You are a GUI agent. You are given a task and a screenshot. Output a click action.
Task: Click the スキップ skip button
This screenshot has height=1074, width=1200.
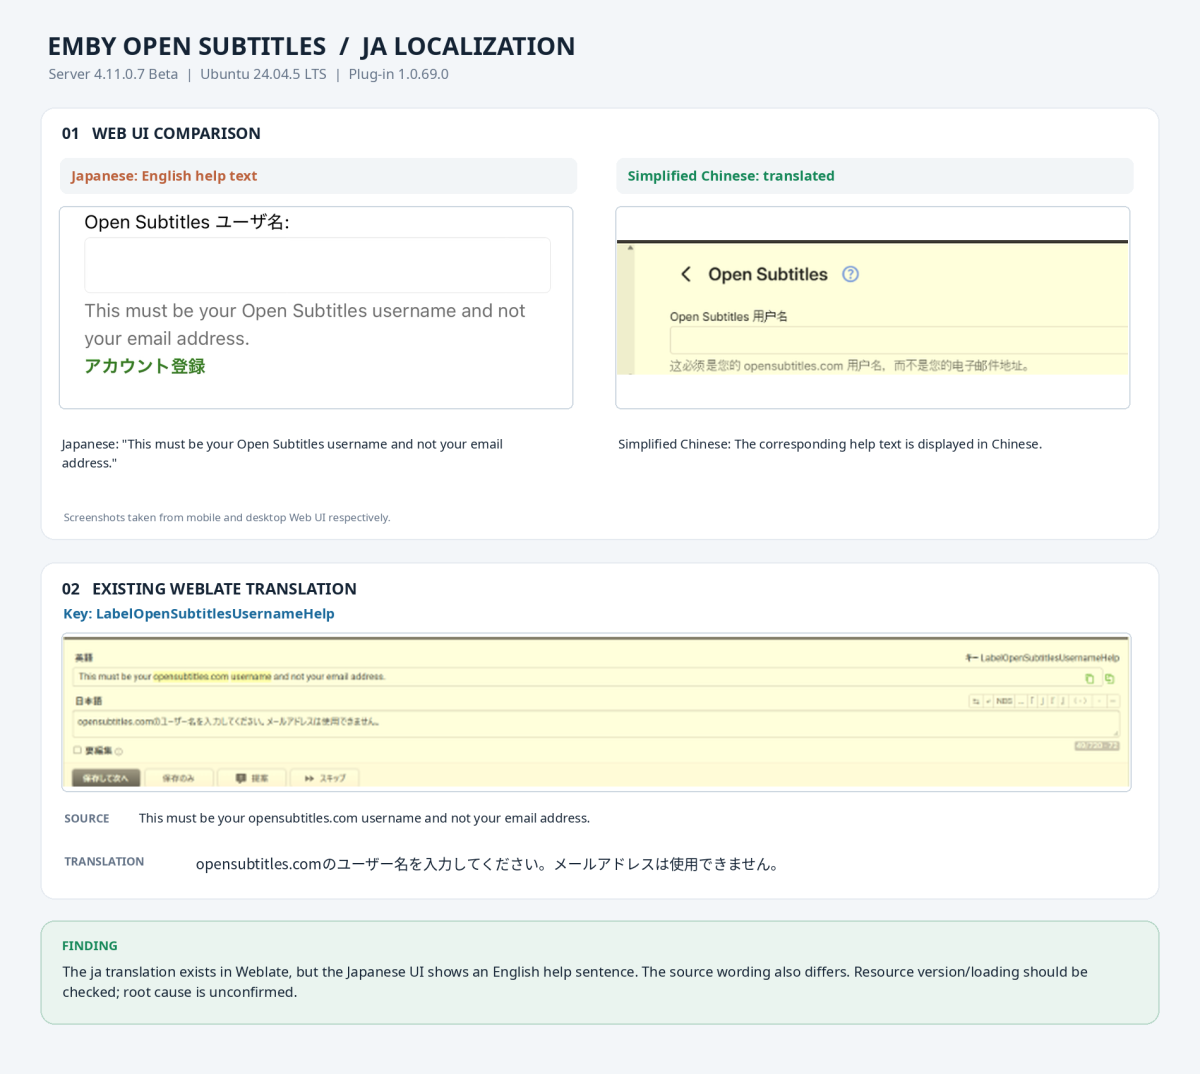[325, 778]
